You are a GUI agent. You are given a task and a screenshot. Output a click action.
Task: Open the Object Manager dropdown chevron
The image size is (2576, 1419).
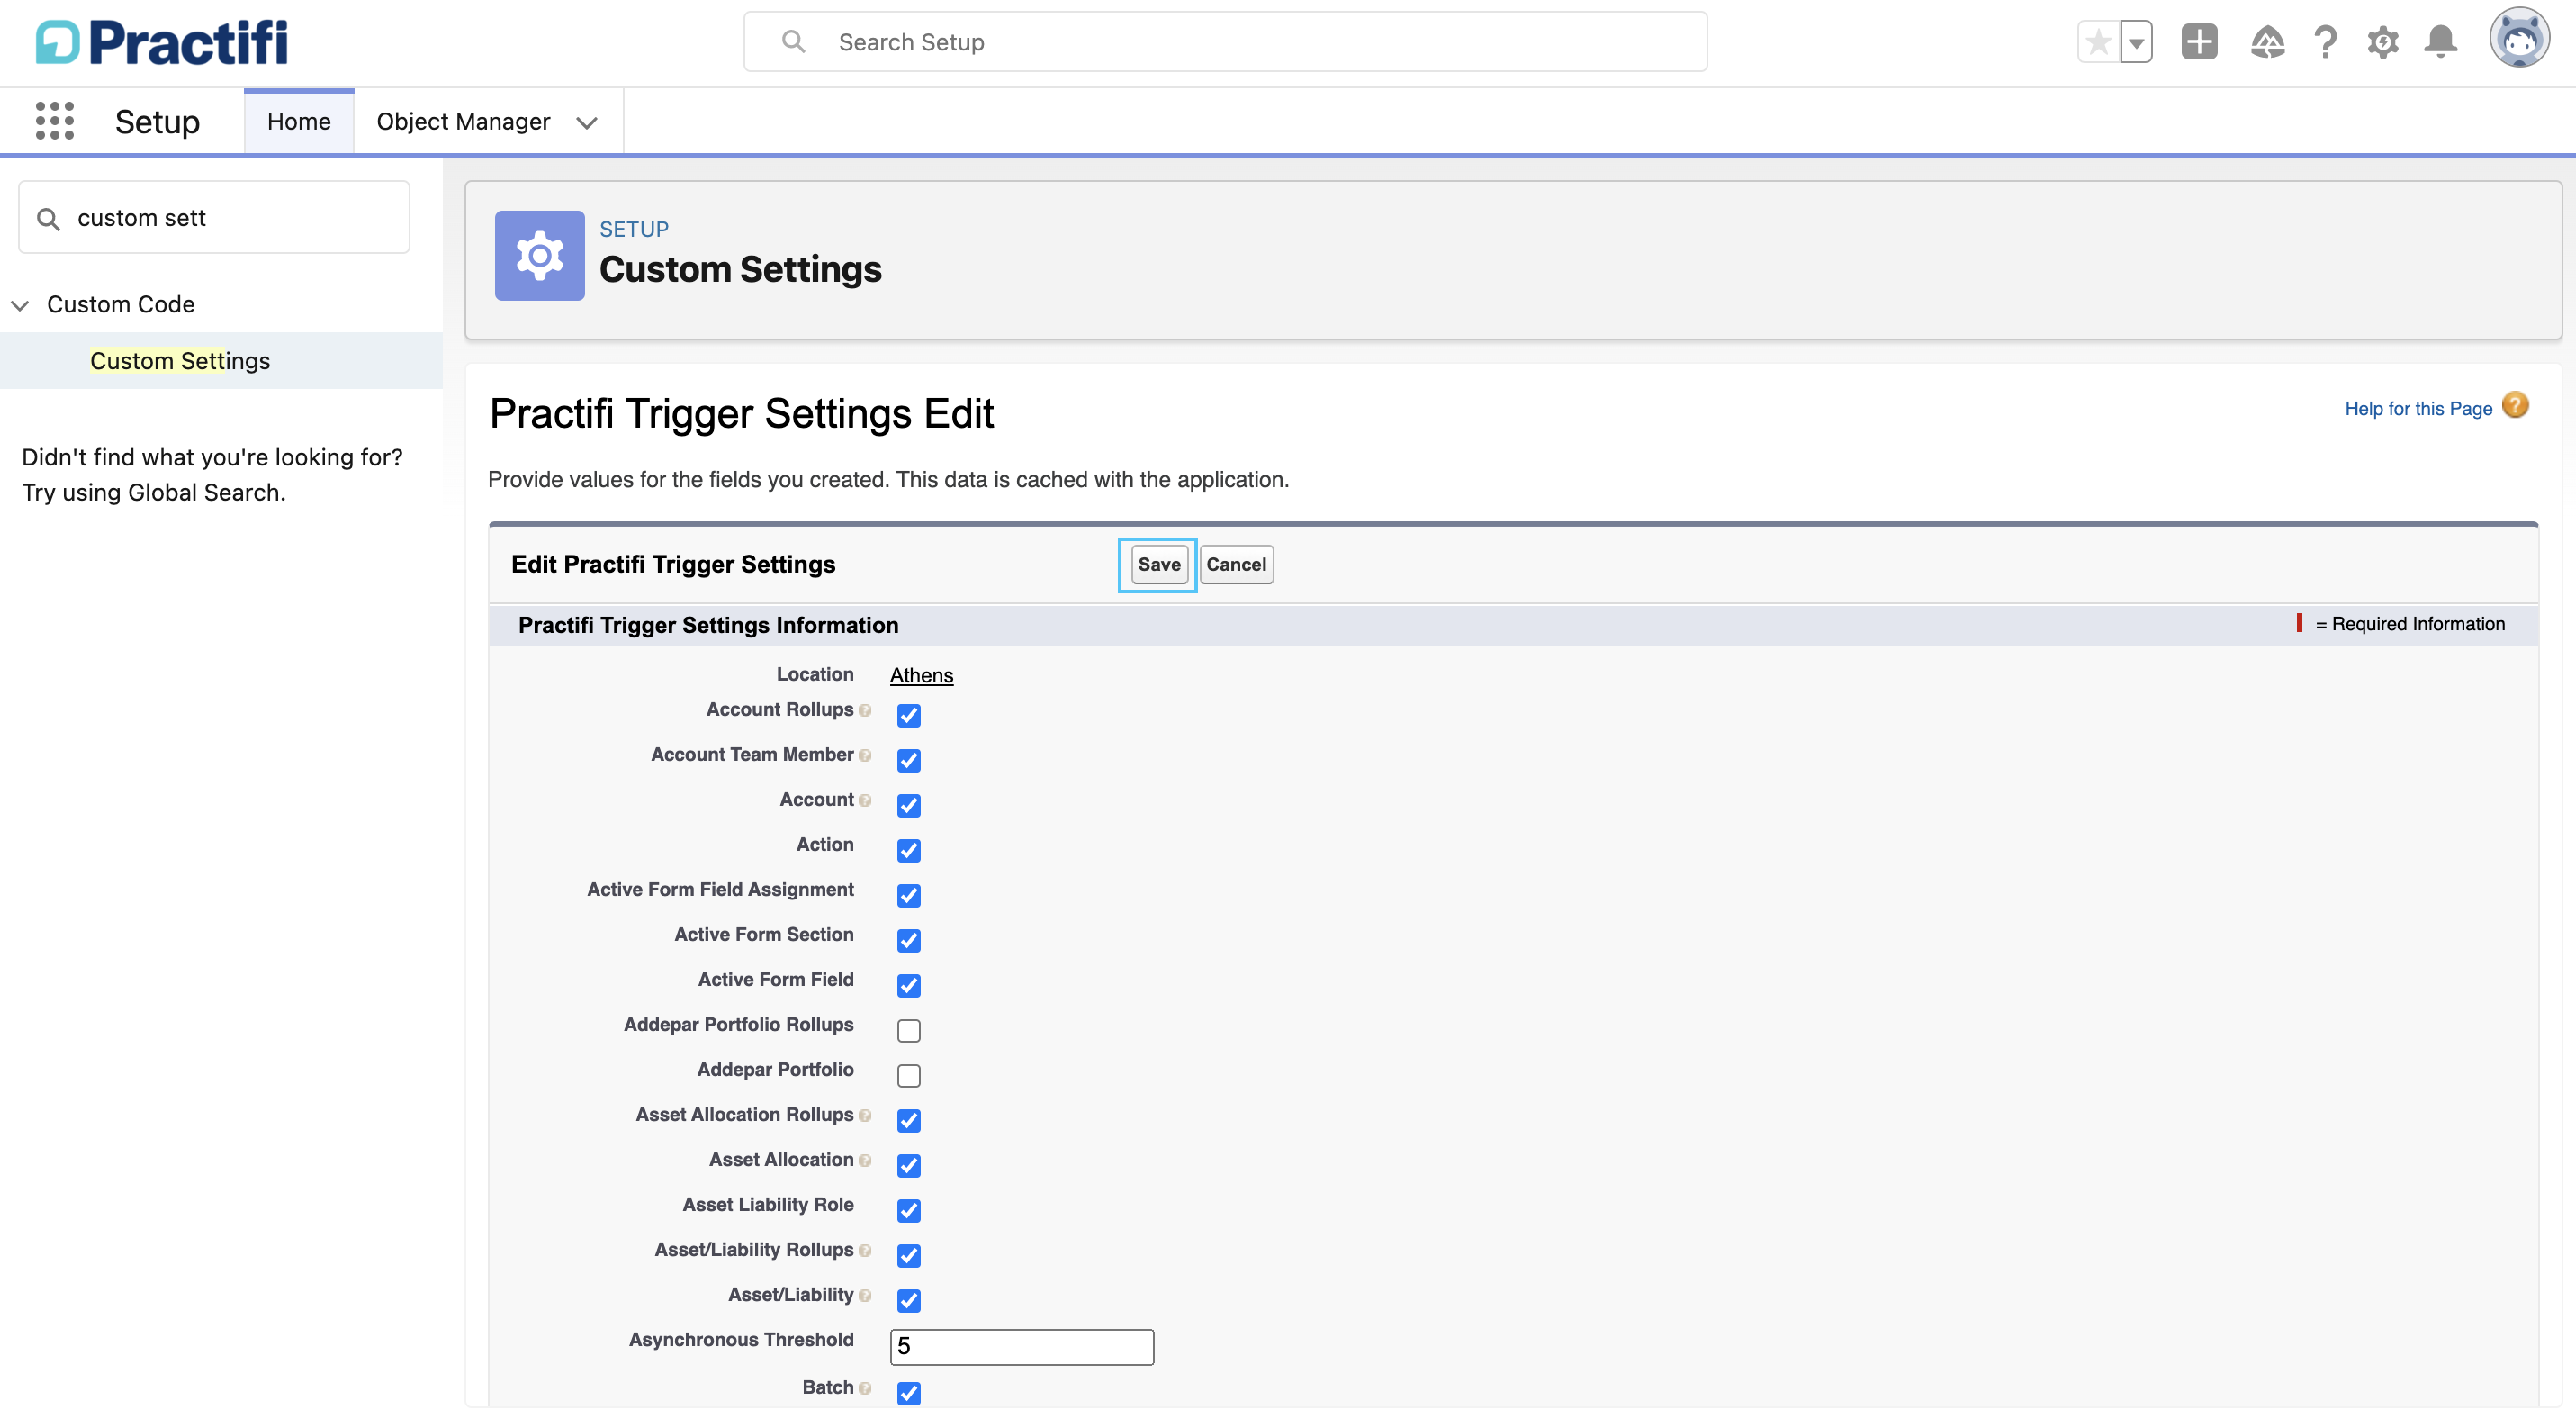coord(587,123)
